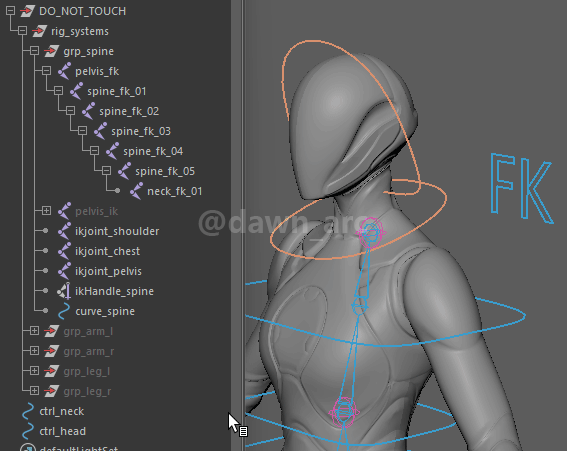Click the spine_fk_02 joint icon
The image size is (567, 451).
(x=88, y=111)
